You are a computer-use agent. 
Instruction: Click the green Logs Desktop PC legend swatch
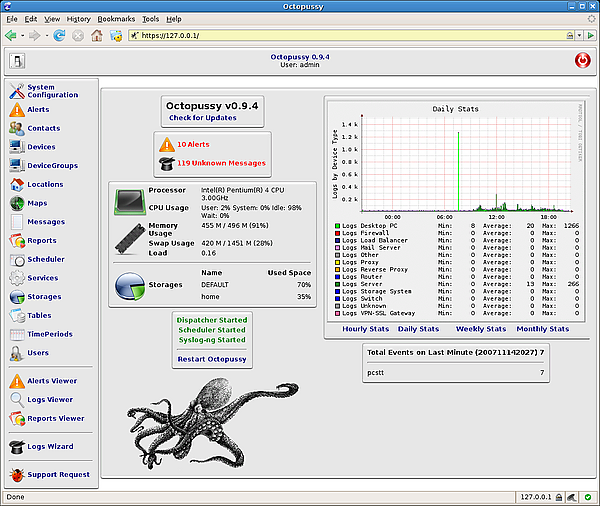[338, 226]
